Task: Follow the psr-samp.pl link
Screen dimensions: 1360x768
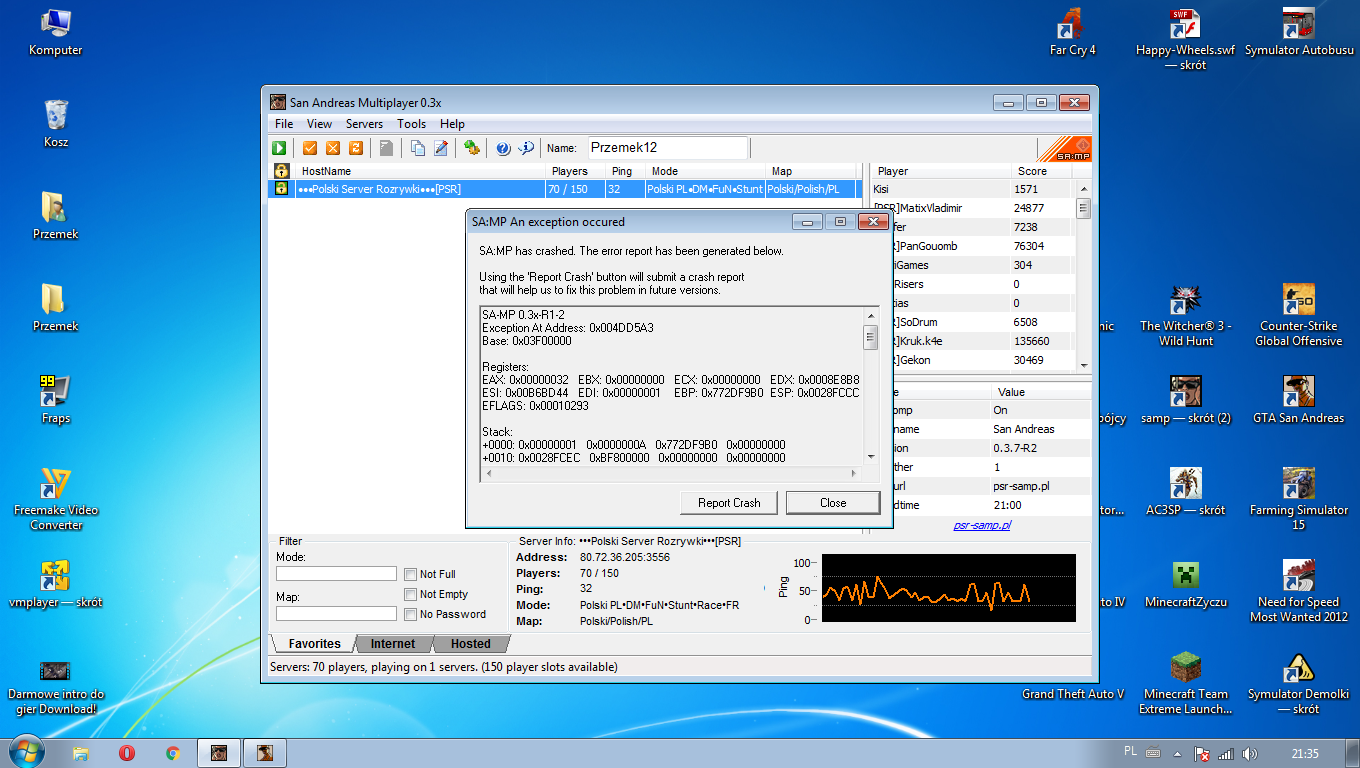Action: [981, 525]
